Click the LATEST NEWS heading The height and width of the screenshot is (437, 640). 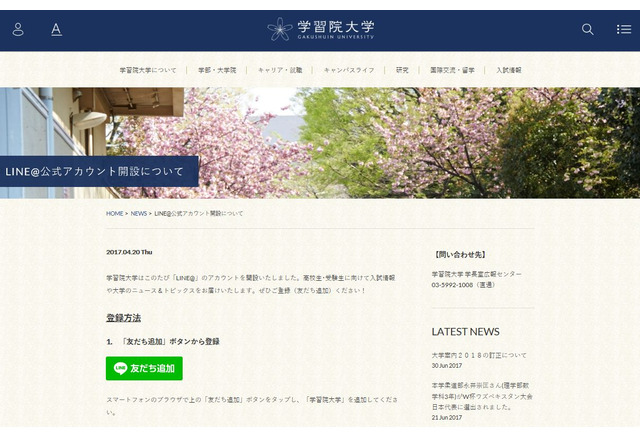click(465, 332)
